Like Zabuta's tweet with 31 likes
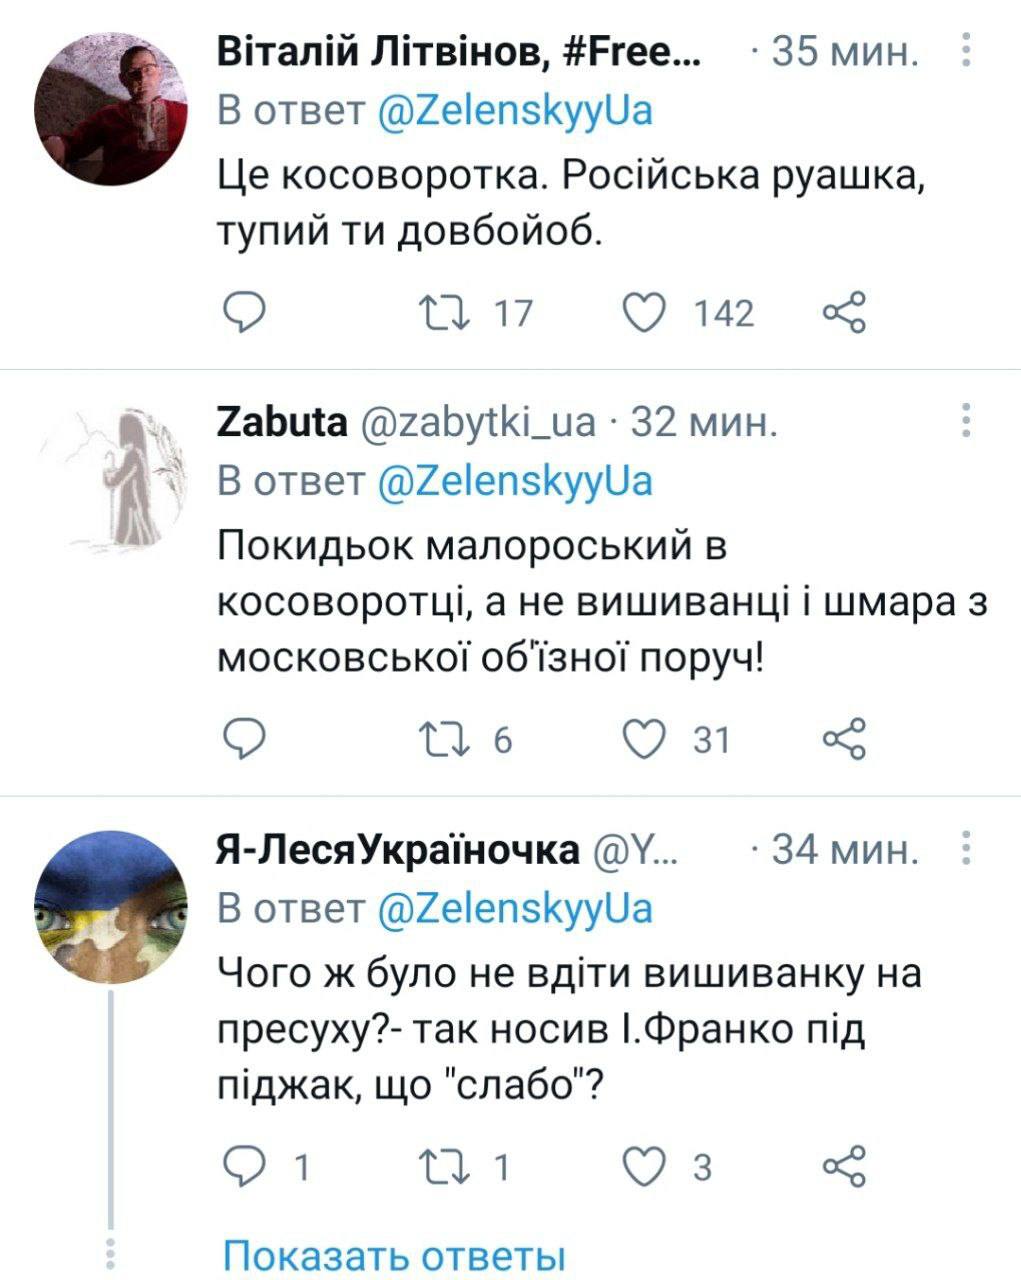1021x1280 pixels. click(x=644, y=739)
